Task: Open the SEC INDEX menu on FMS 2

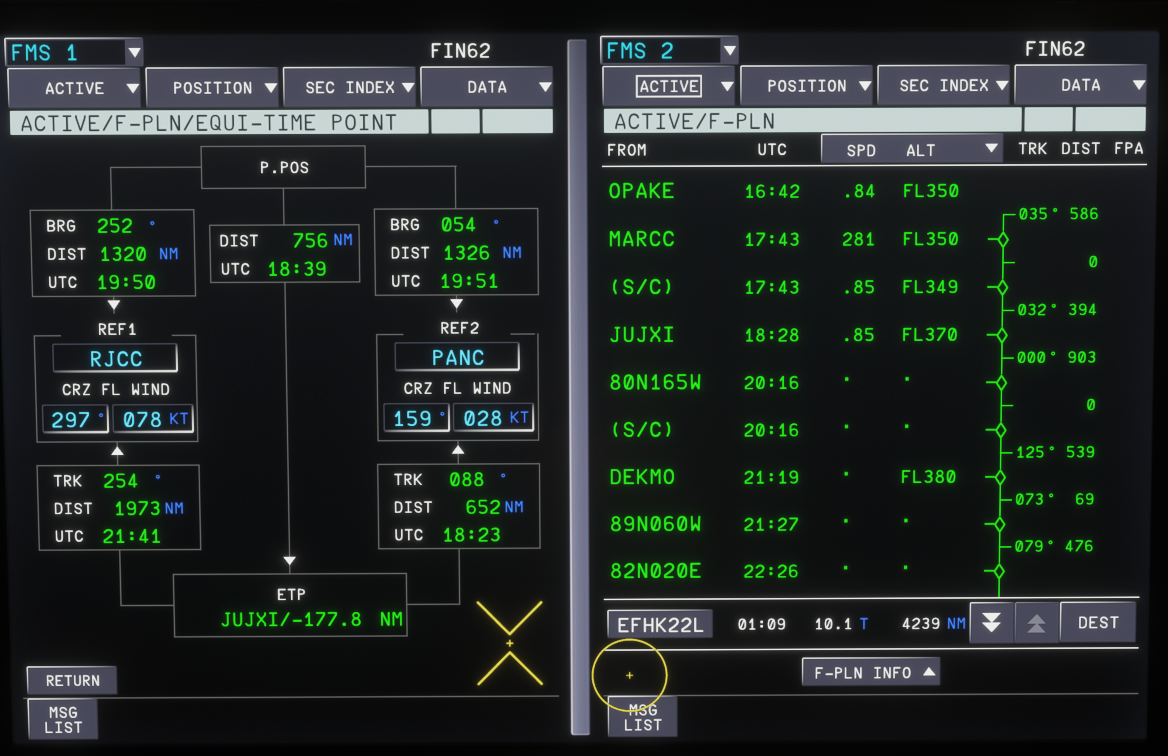Action: point(945,86)
